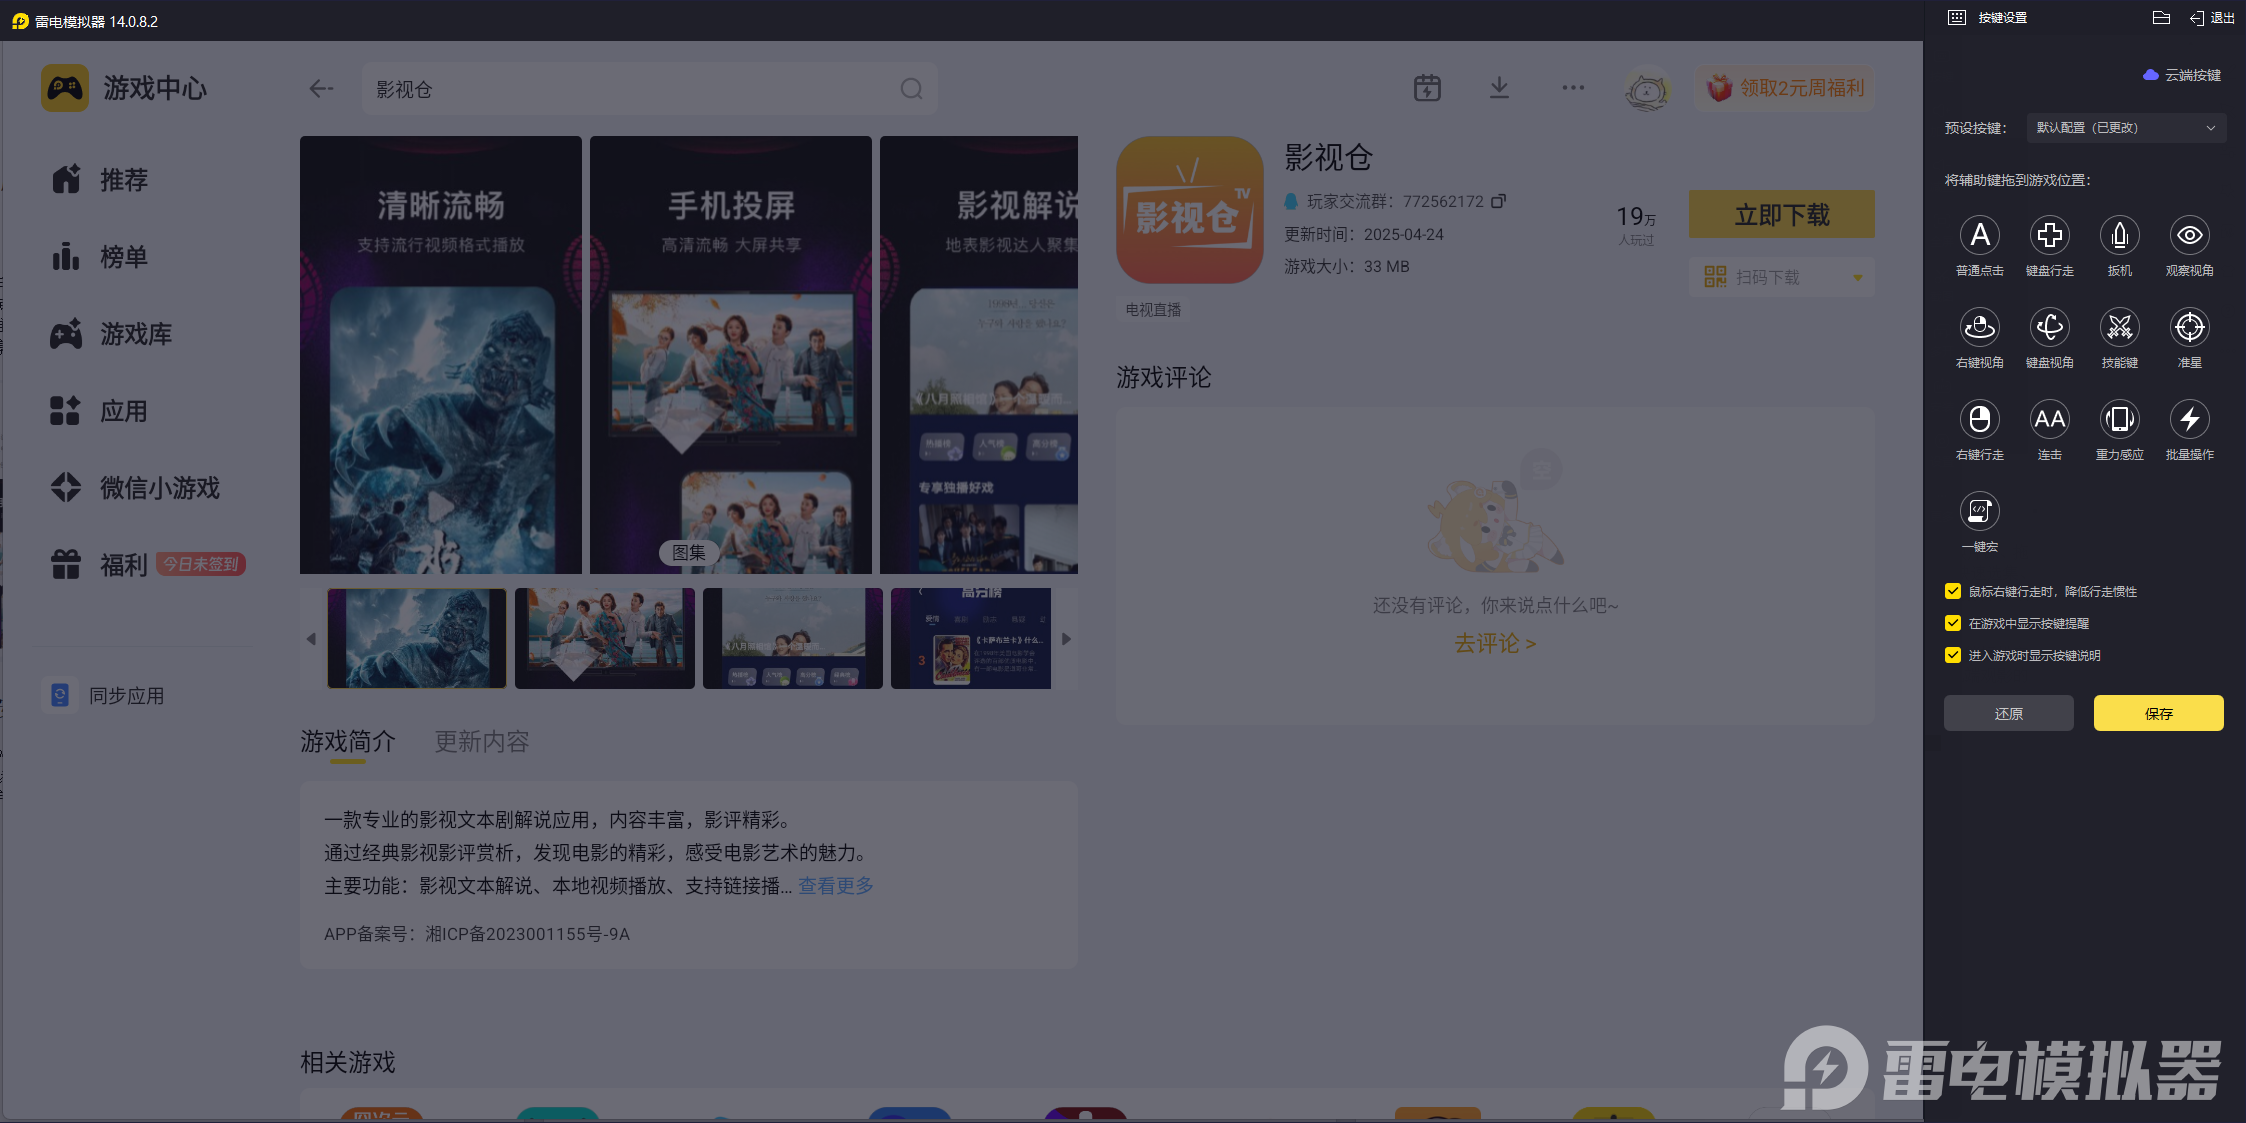
Task: Toggle 在游戏中显示按键提醒 checkbox
Action: 1952,623
